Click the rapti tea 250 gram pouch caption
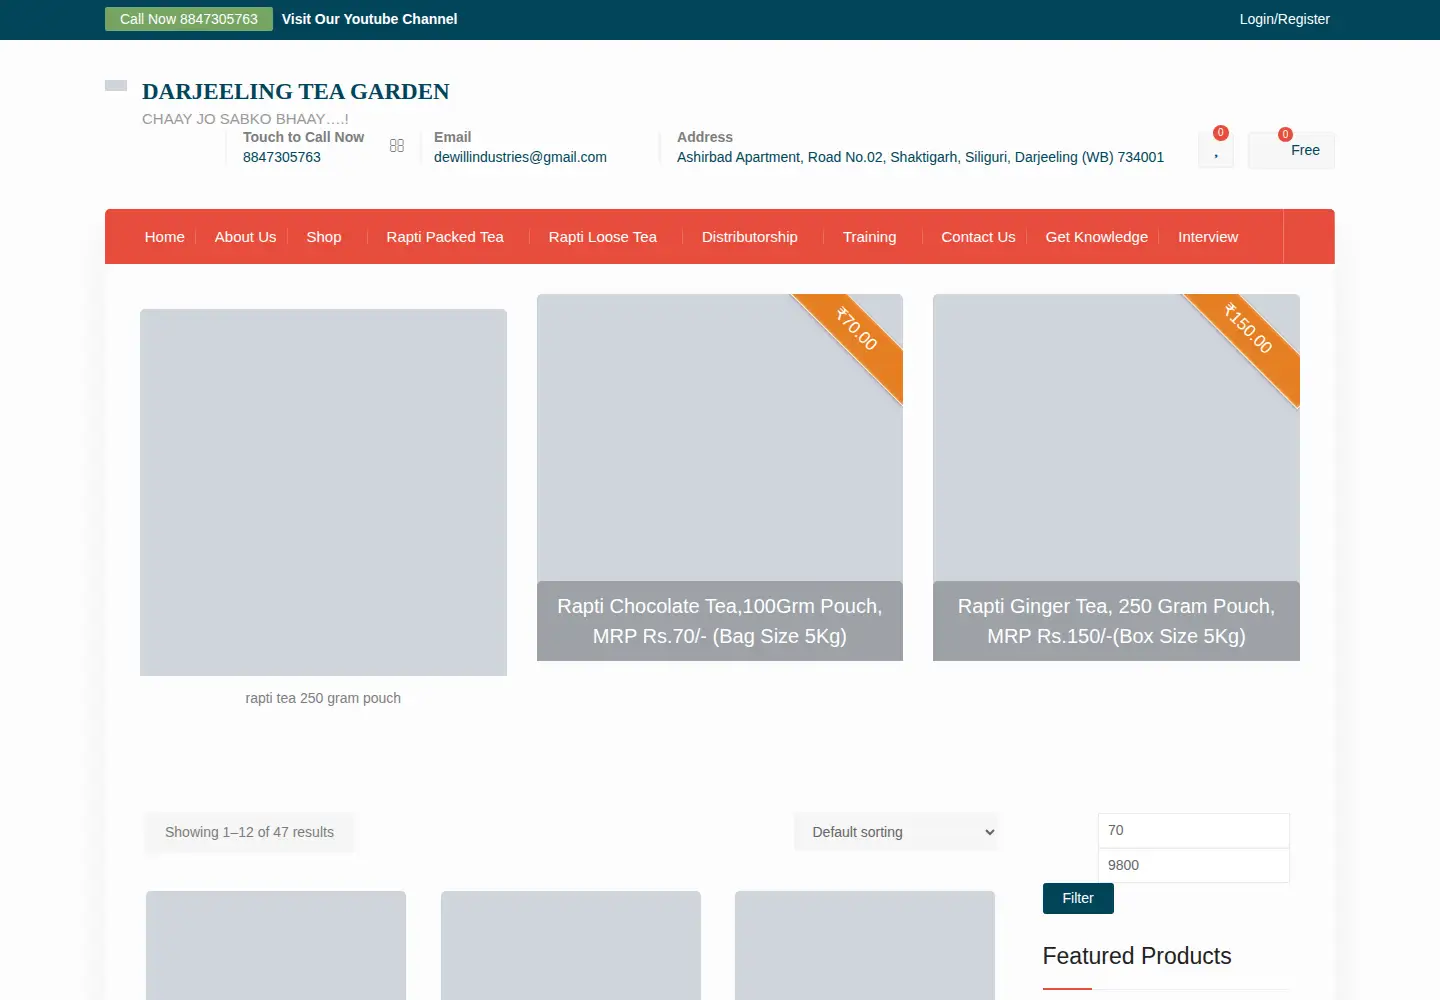Screen dimensions: 1440x1000 coord(323,698)
